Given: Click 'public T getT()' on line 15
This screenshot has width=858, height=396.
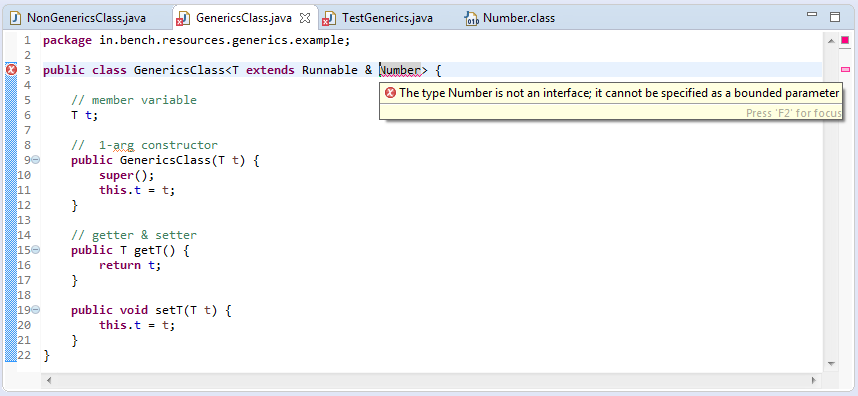Looking at the screenshot, I should [123, 250].
